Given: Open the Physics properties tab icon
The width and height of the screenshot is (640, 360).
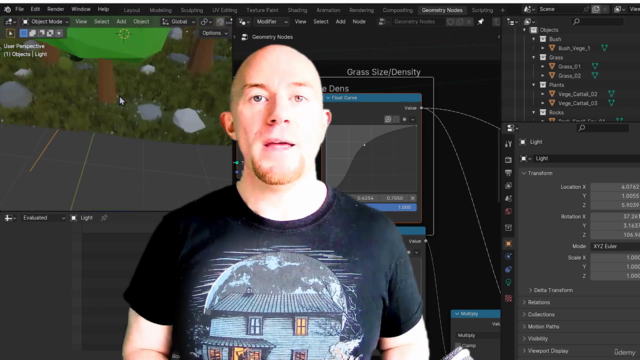Looking at the screenshot, I should click(508, 256).
